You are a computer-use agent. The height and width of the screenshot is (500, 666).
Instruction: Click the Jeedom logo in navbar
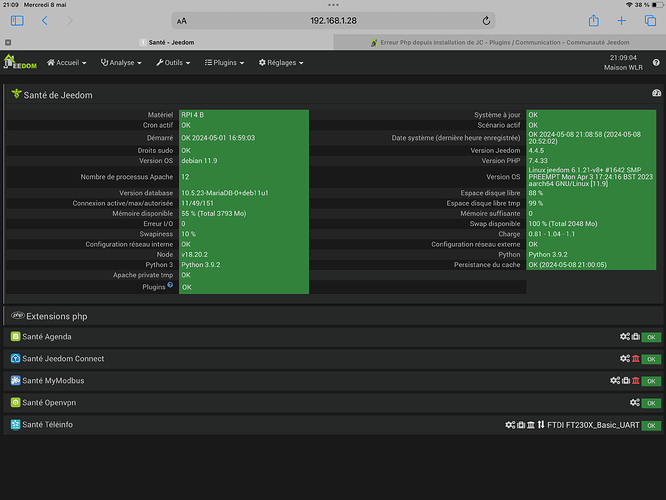click(x=20, y=63)
